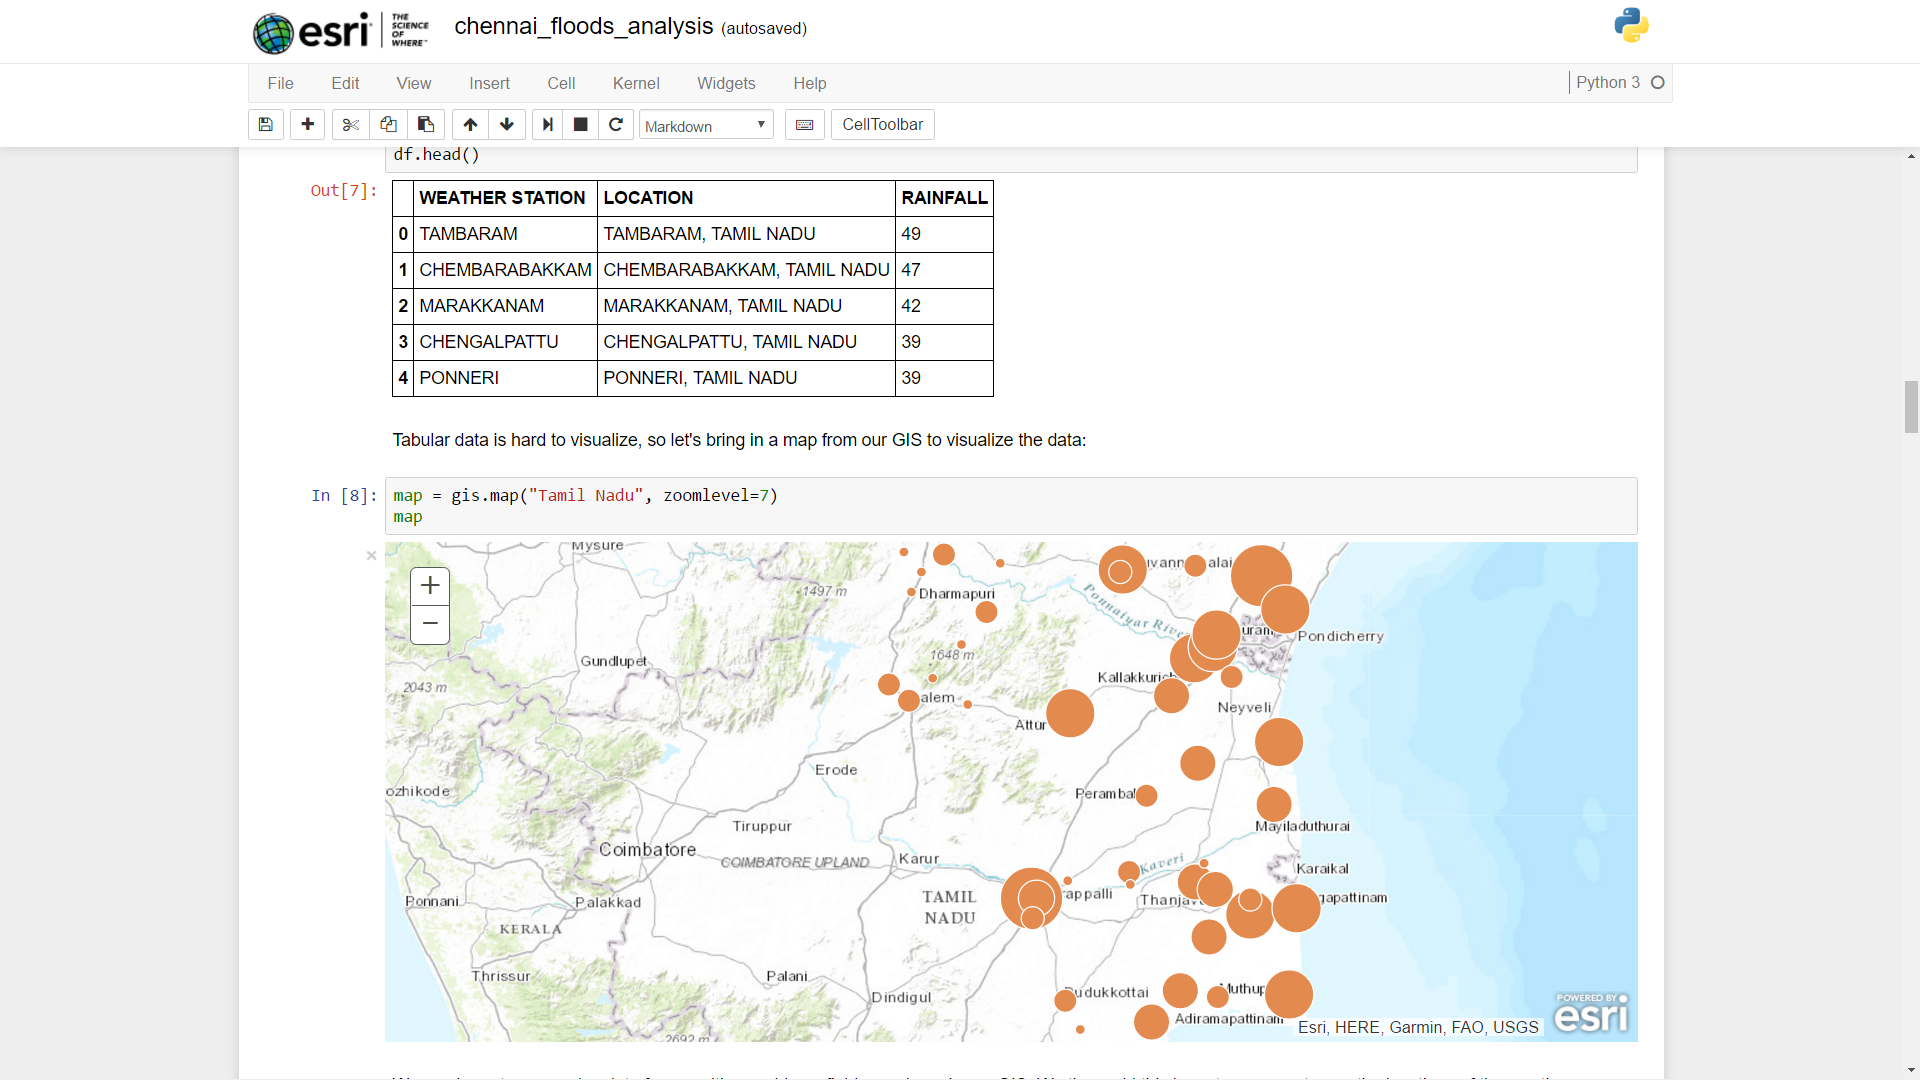Click the rainfall circle next to Perambalur

[x=1147, y=795]
